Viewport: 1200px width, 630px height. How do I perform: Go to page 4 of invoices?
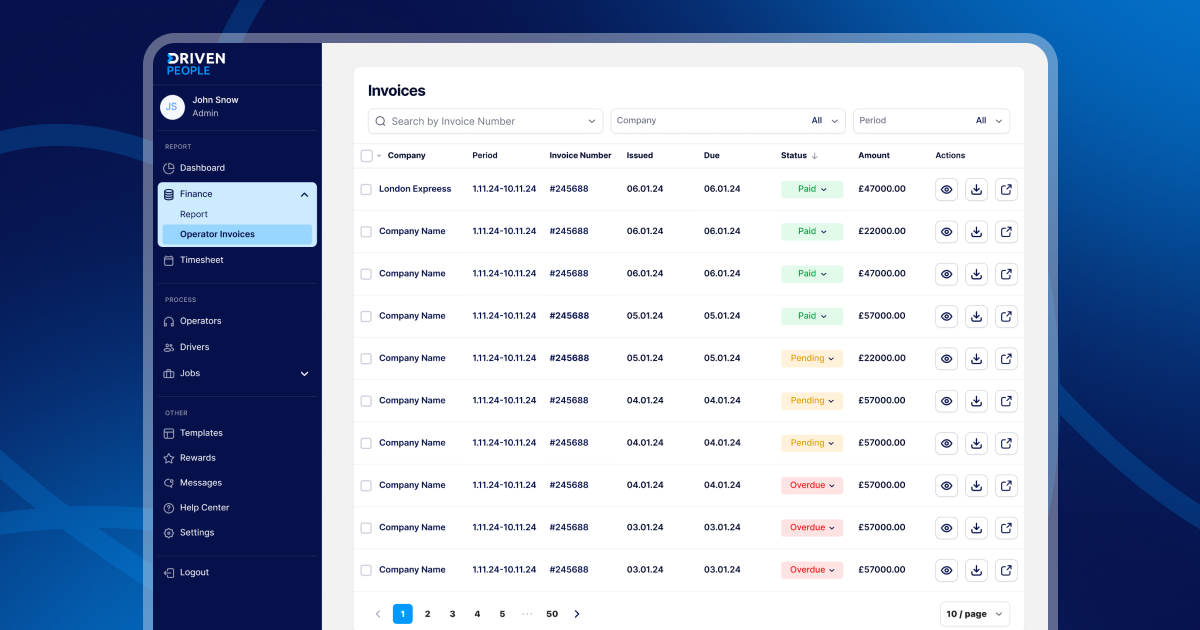point(477,614)
